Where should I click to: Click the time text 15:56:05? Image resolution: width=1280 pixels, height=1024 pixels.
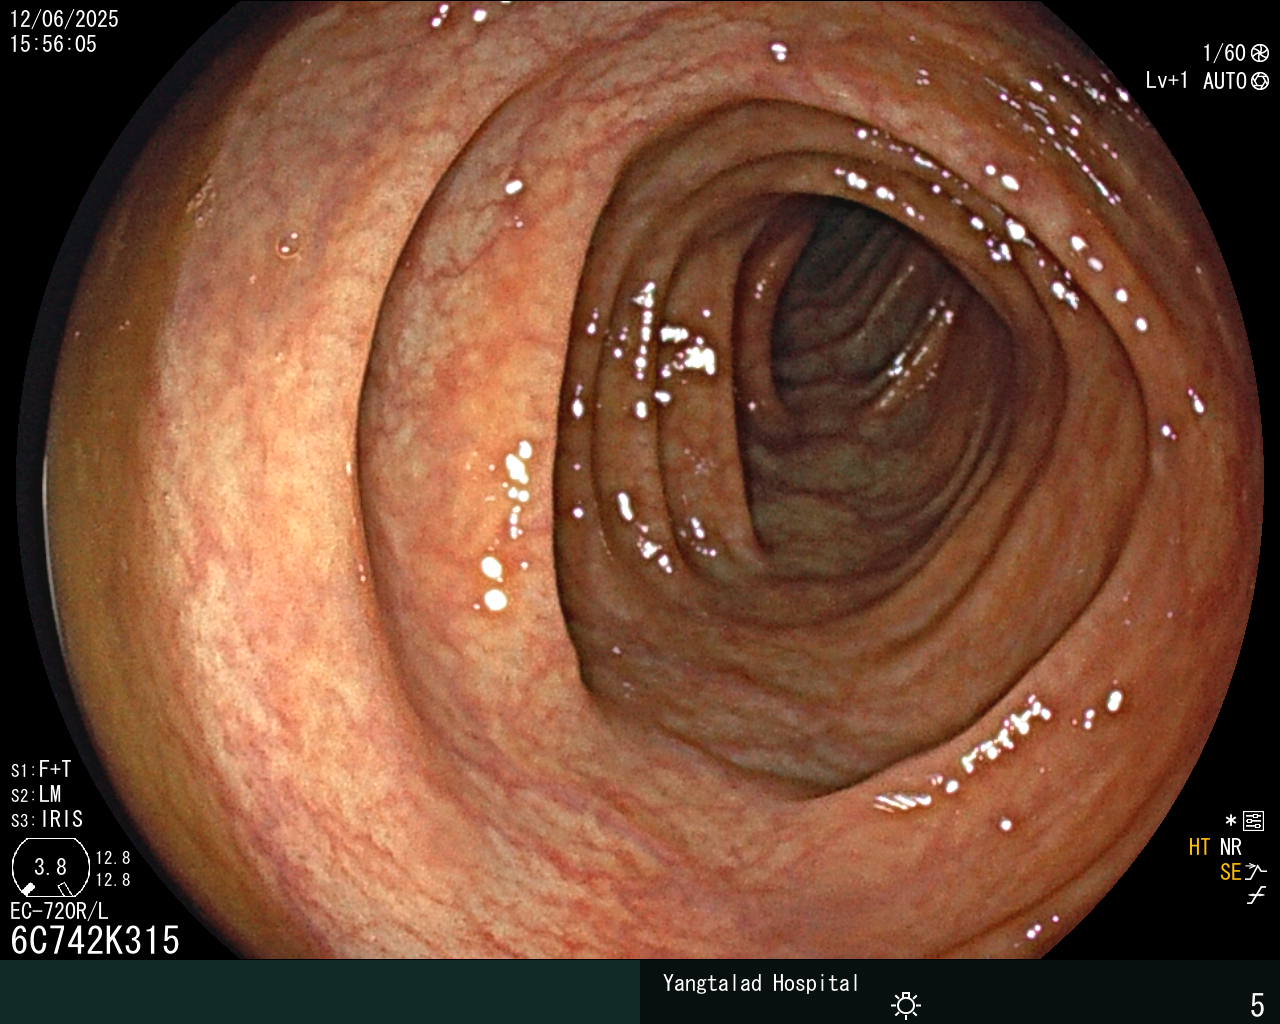click(x=54, y=44)
